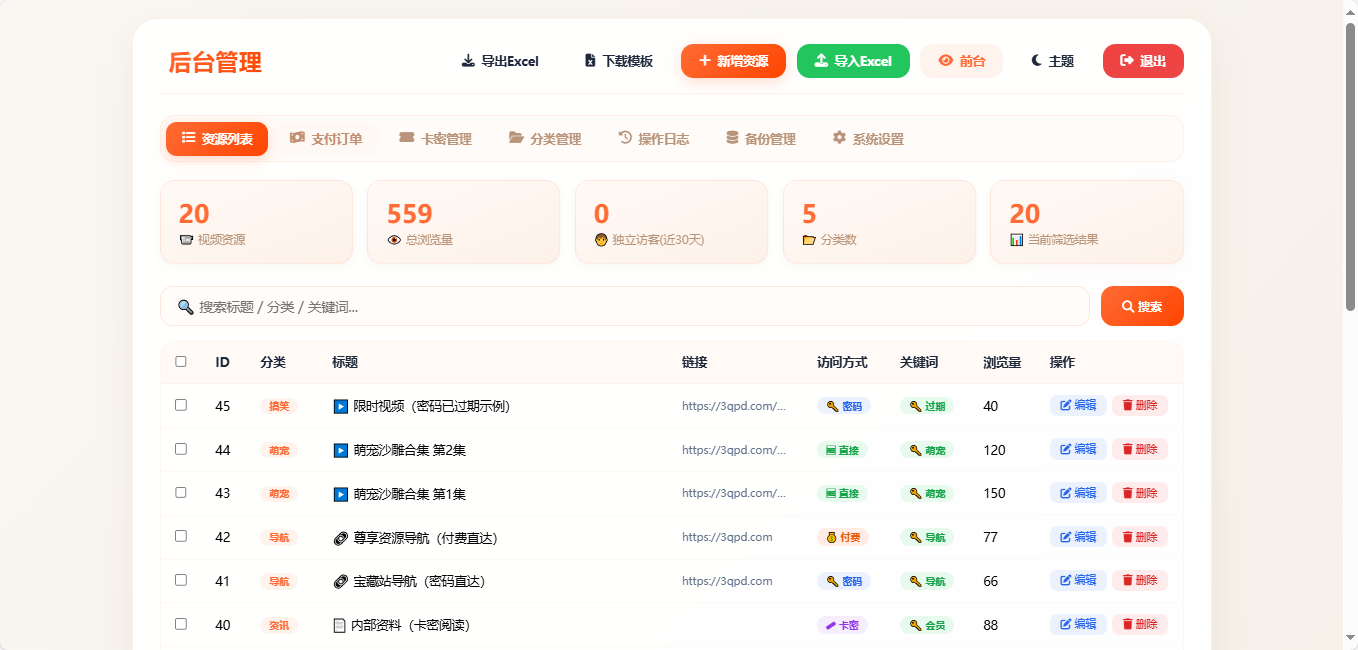Check the box for row ID 45
Screen dimensions: 1358x650
[x=181, y=405]
